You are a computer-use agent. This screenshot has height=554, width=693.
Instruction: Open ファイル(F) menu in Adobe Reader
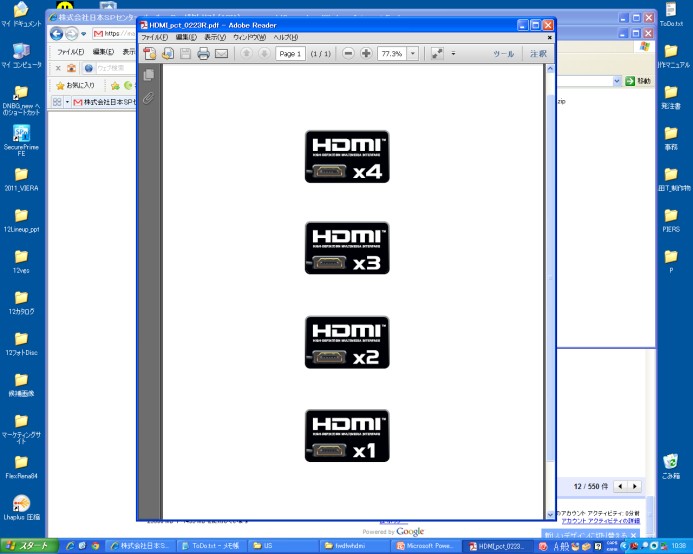[x=154, y=37]
